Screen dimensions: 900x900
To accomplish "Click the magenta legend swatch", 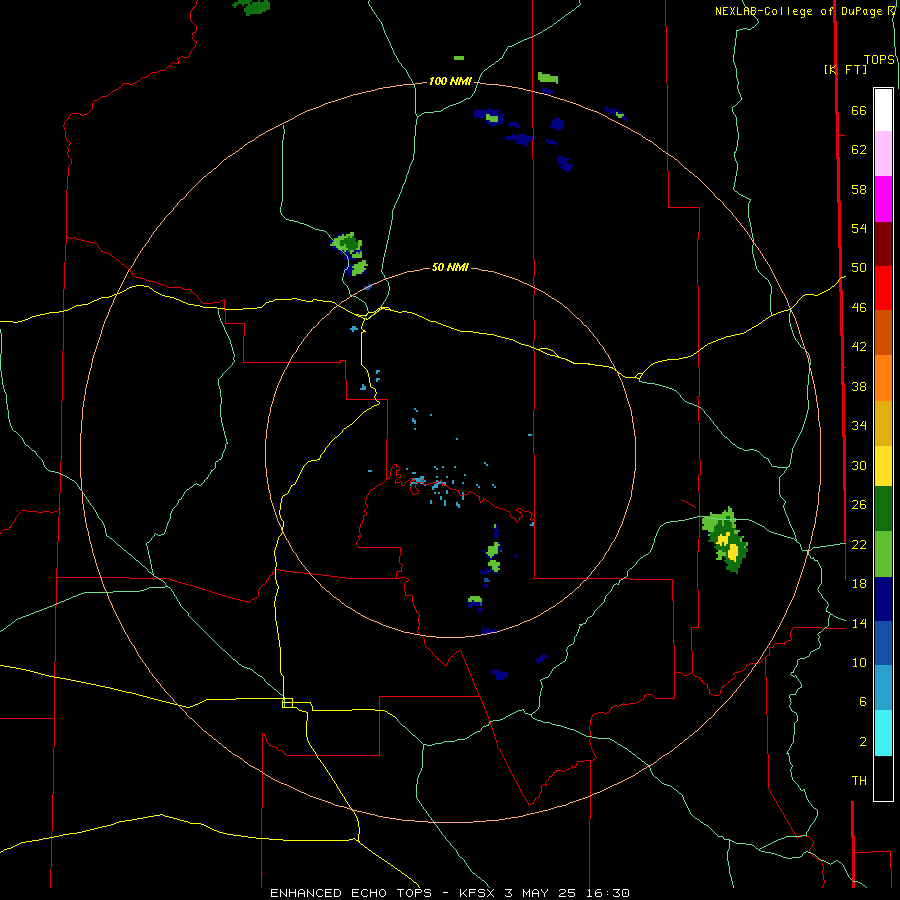I will pyautogui.click(x=883, y=199).
